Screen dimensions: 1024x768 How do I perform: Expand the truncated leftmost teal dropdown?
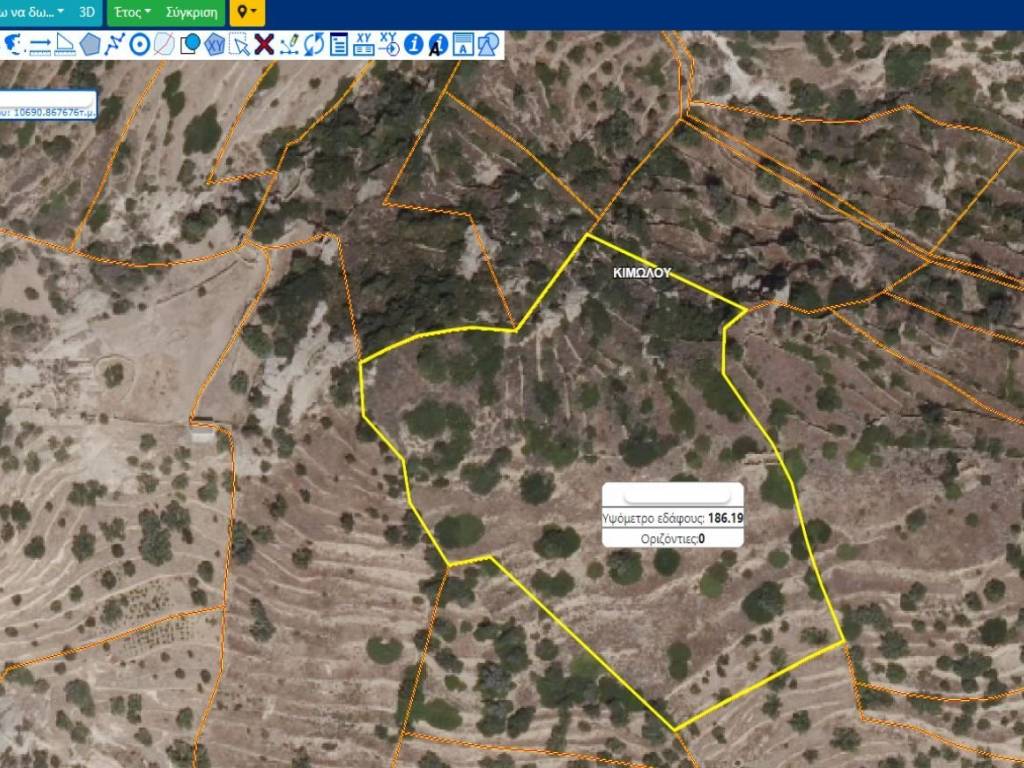(33, 13)
